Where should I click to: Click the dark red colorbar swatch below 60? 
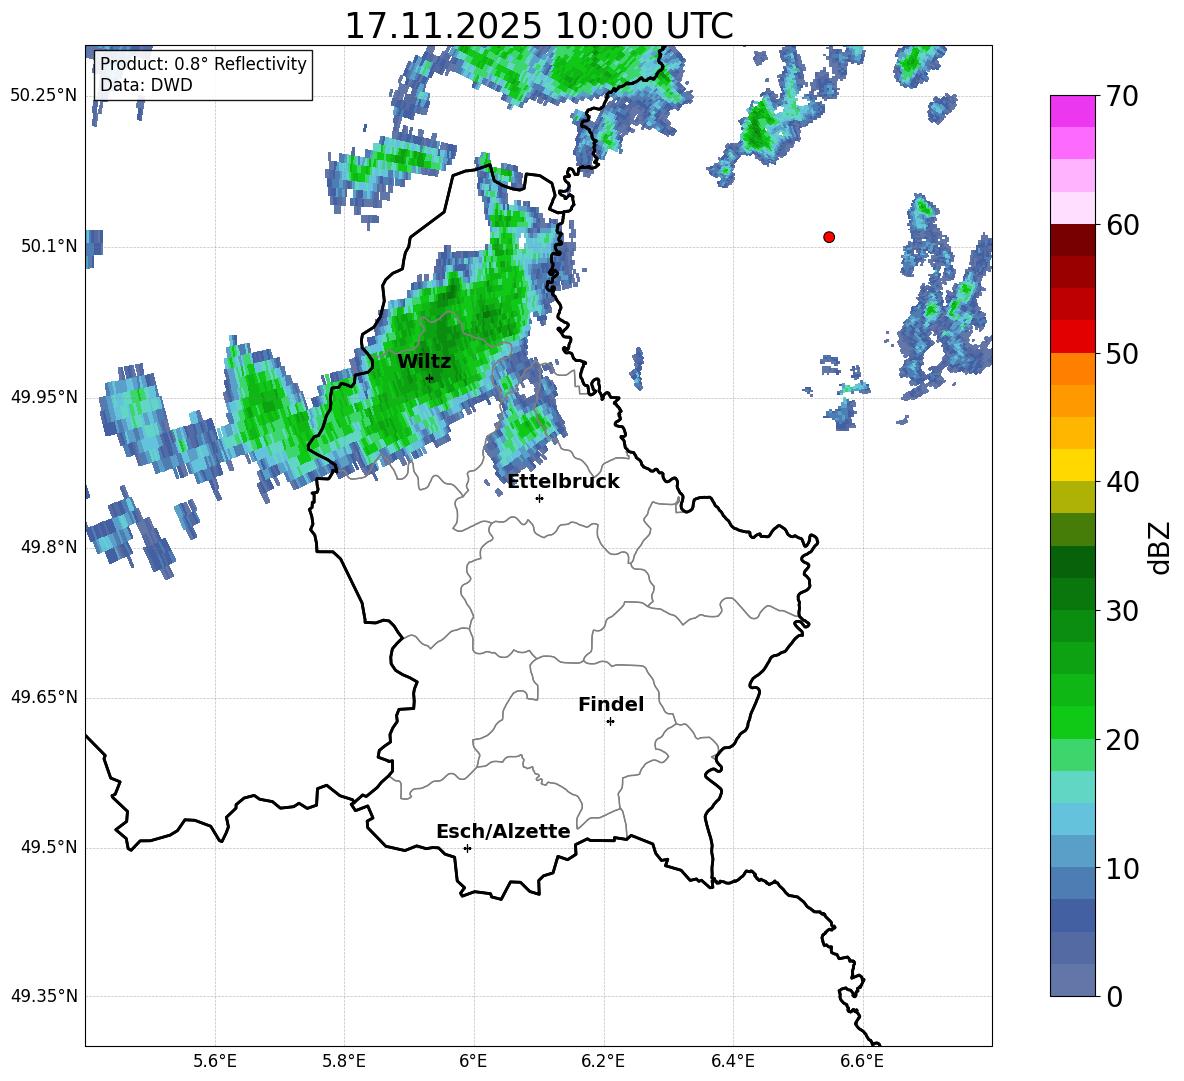(x=1072, y=240)
